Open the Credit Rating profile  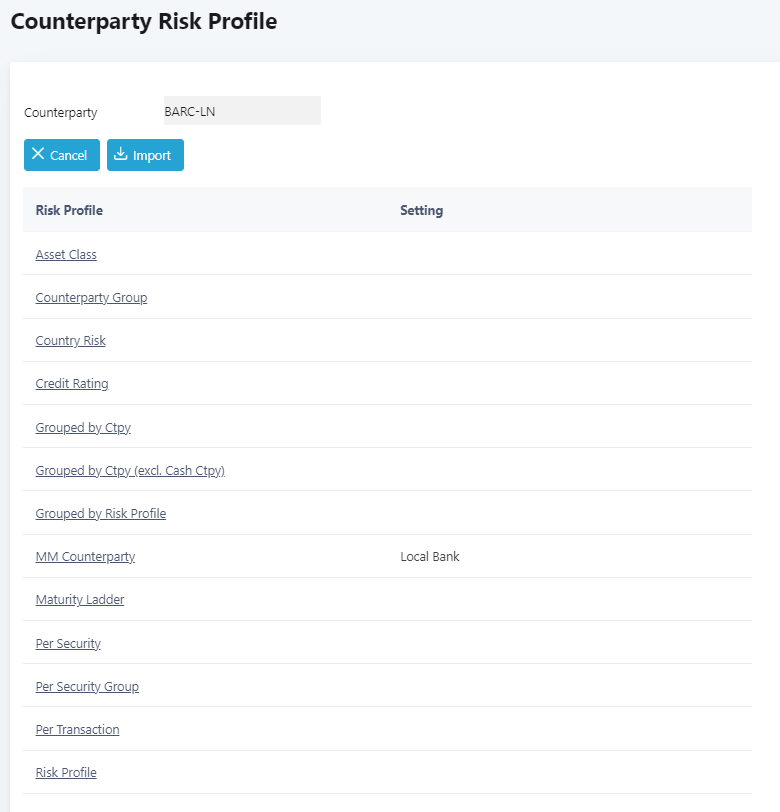tap(72, 384)
